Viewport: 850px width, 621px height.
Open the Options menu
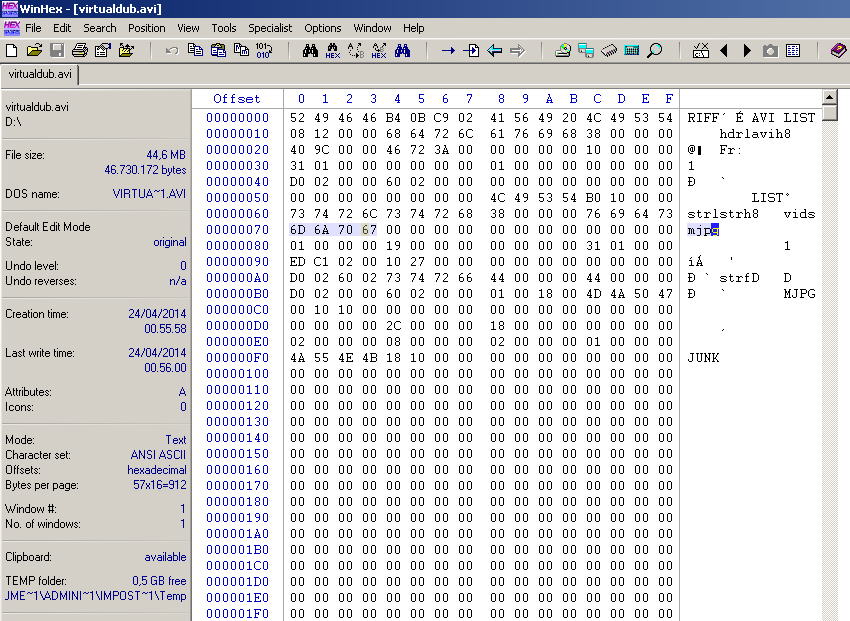(323, 28)
